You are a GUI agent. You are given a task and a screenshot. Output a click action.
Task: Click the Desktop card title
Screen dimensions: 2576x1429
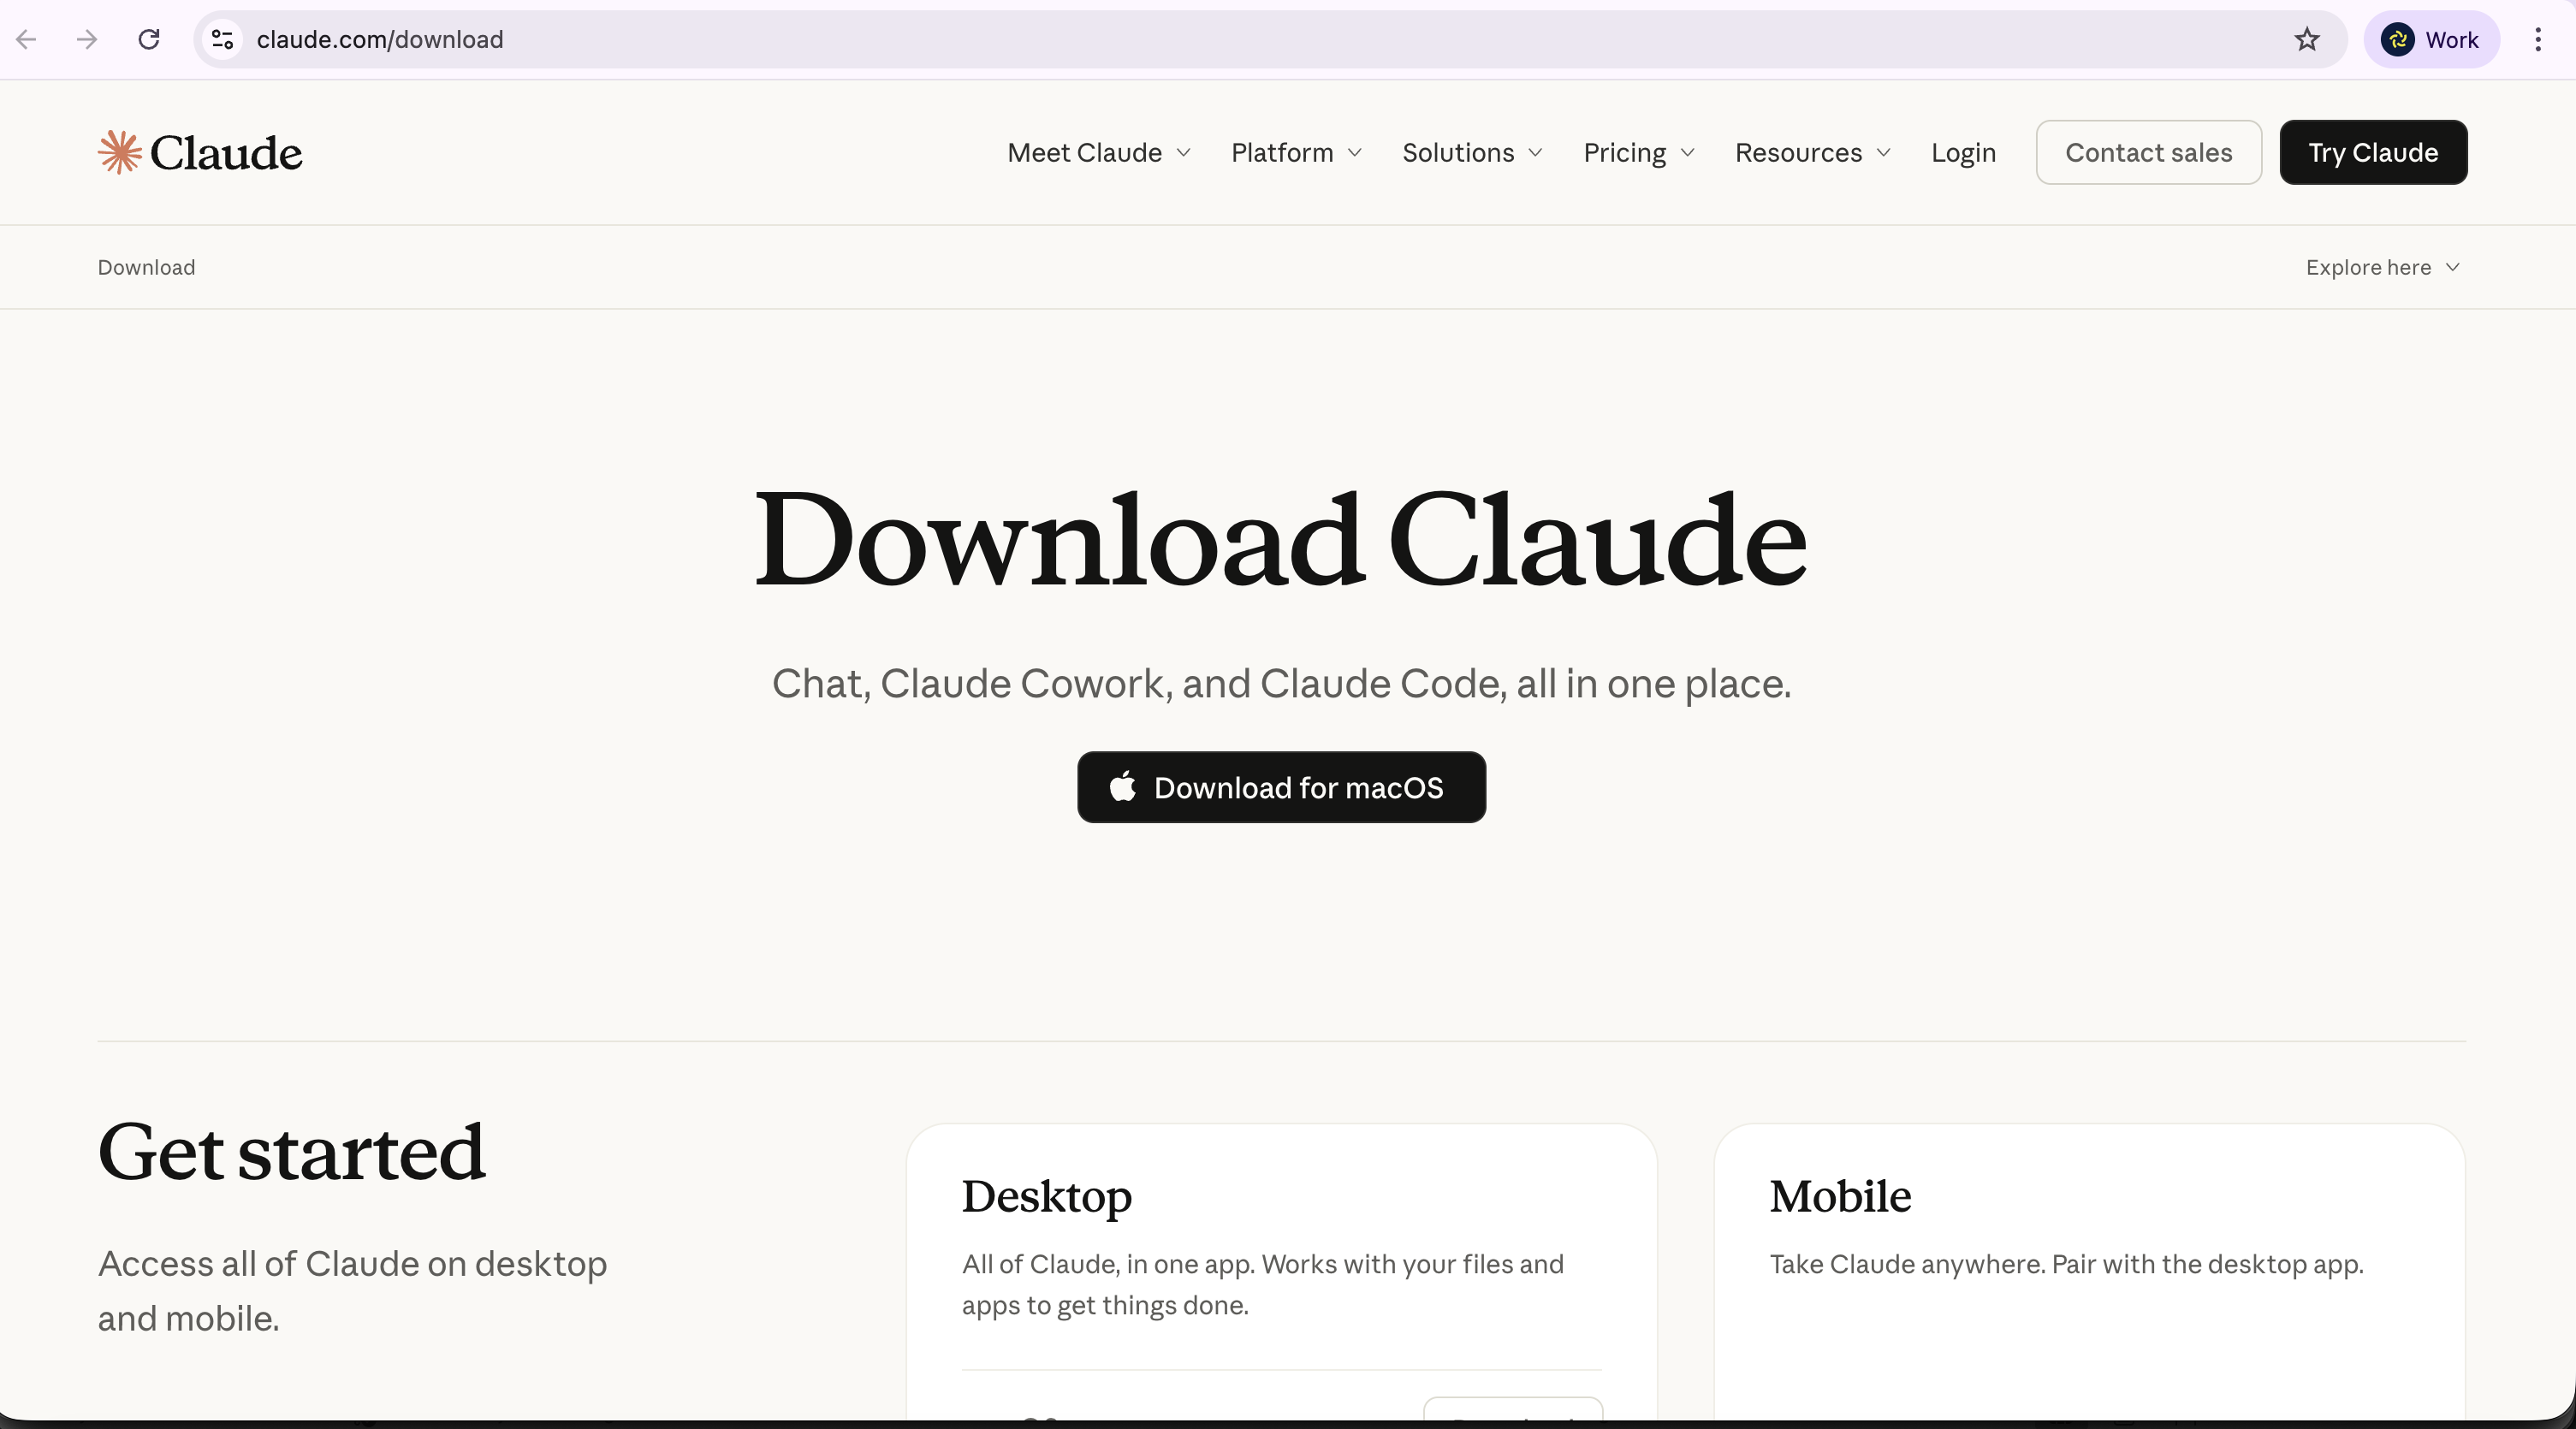(x=1046, y=1197)
